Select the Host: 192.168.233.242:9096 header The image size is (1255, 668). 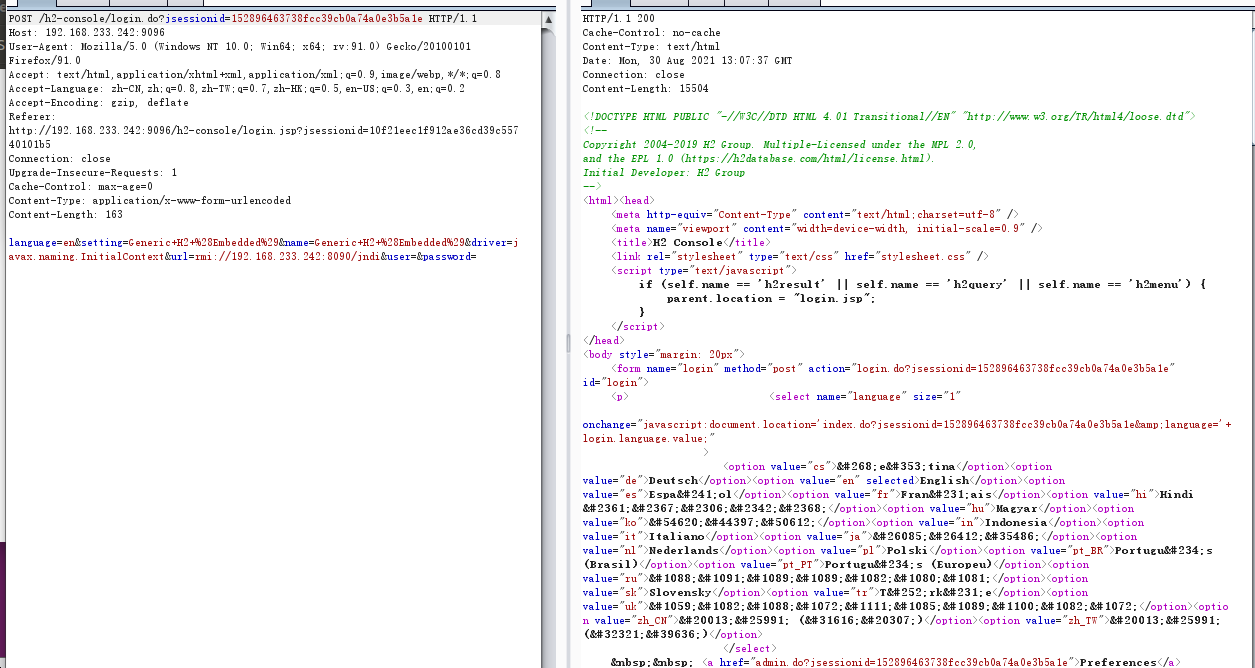click(87, 33)
